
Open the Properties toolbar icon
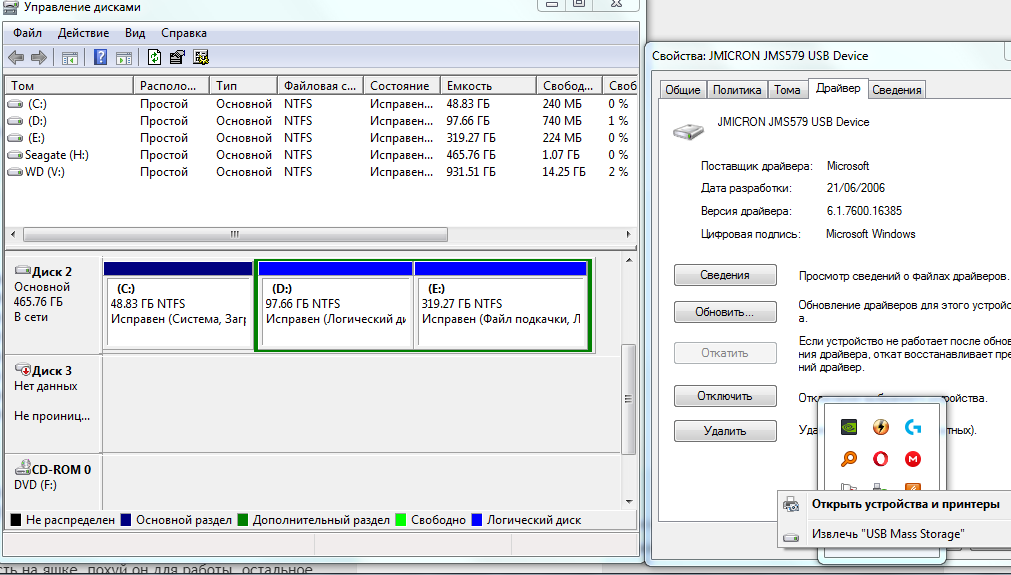(177, 57)
